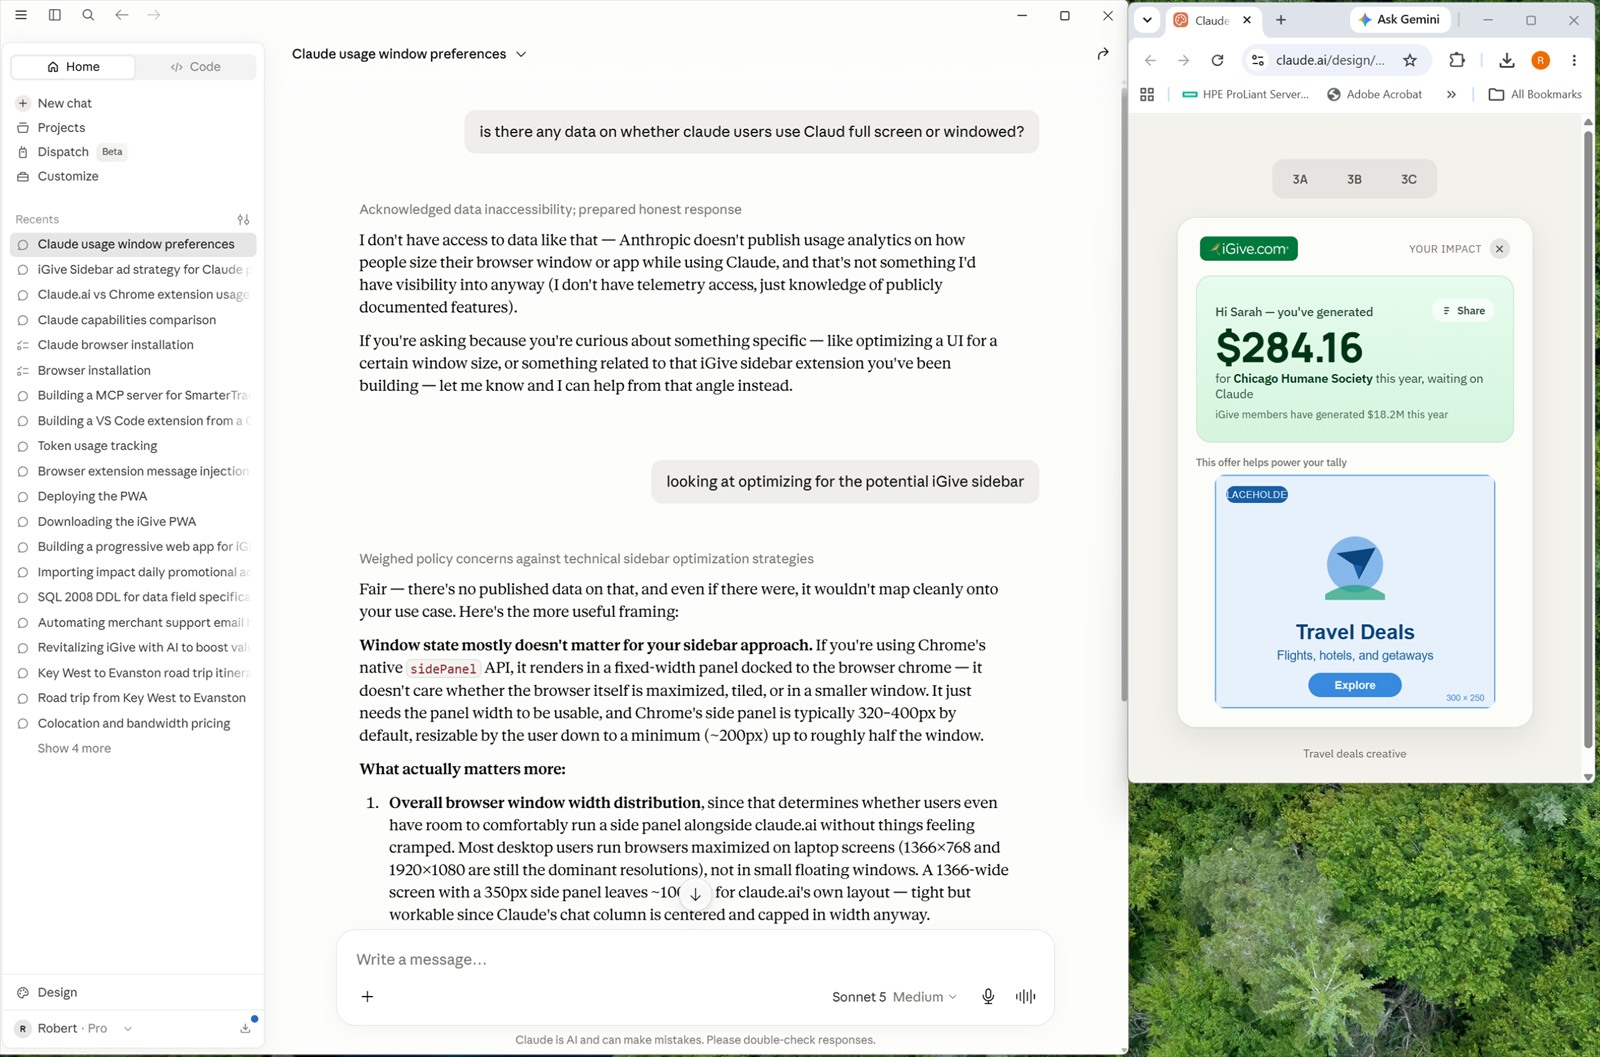Open Adobe Acrobat bookmark
This screenshot has width=1600, height=1057.
pos(1374,94)
